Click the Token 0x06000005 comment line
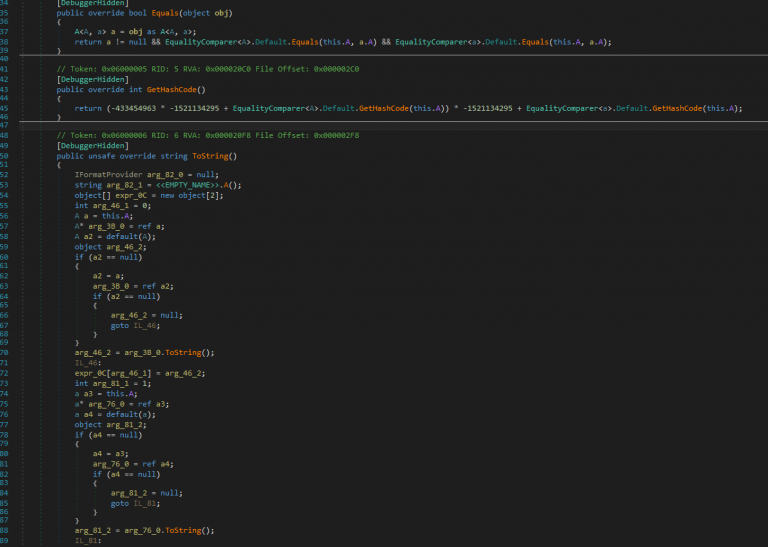The image size is (768, 547). [192, 69]
